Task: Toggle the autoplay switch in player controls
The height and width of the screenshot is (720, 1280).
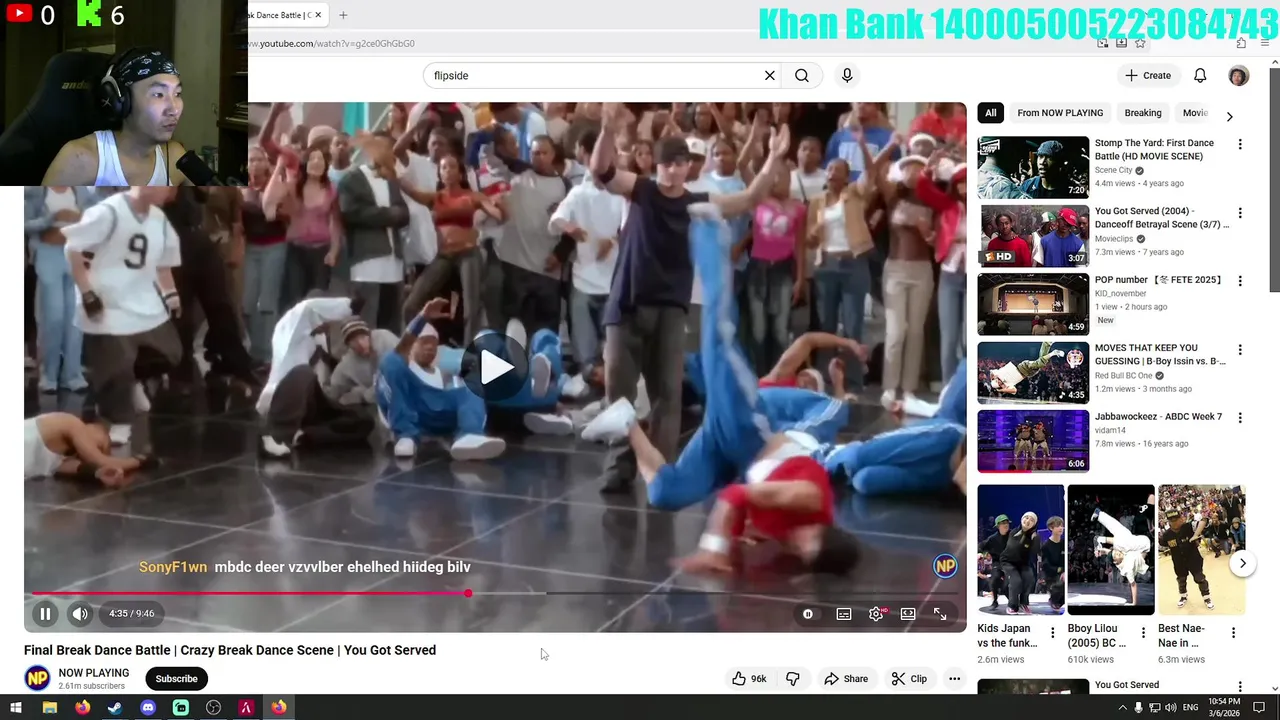Action: [808, 614]
